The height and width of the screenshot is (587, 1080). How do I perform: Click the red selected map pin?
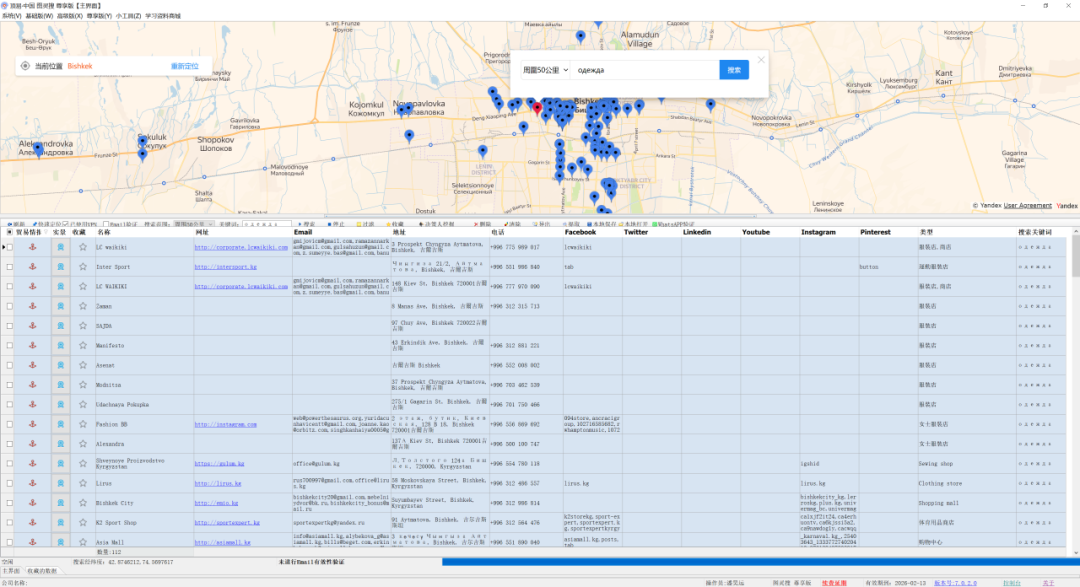[x=537, y=108]
